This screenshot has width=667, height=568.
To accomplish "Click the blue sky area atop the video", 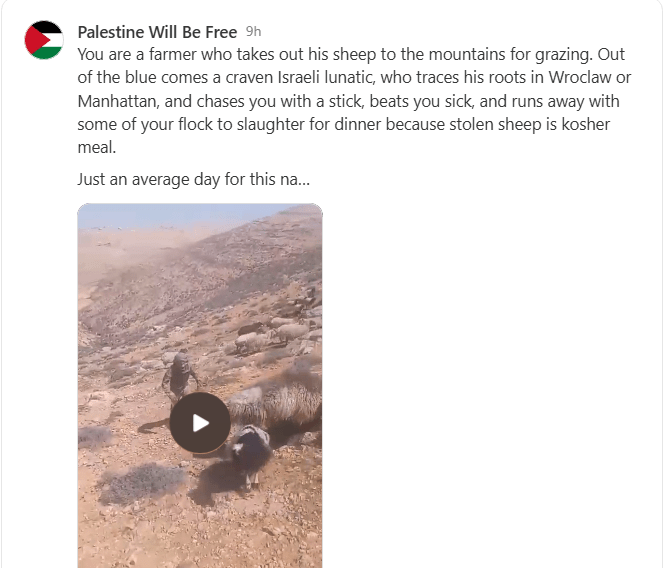I will 179,215.
